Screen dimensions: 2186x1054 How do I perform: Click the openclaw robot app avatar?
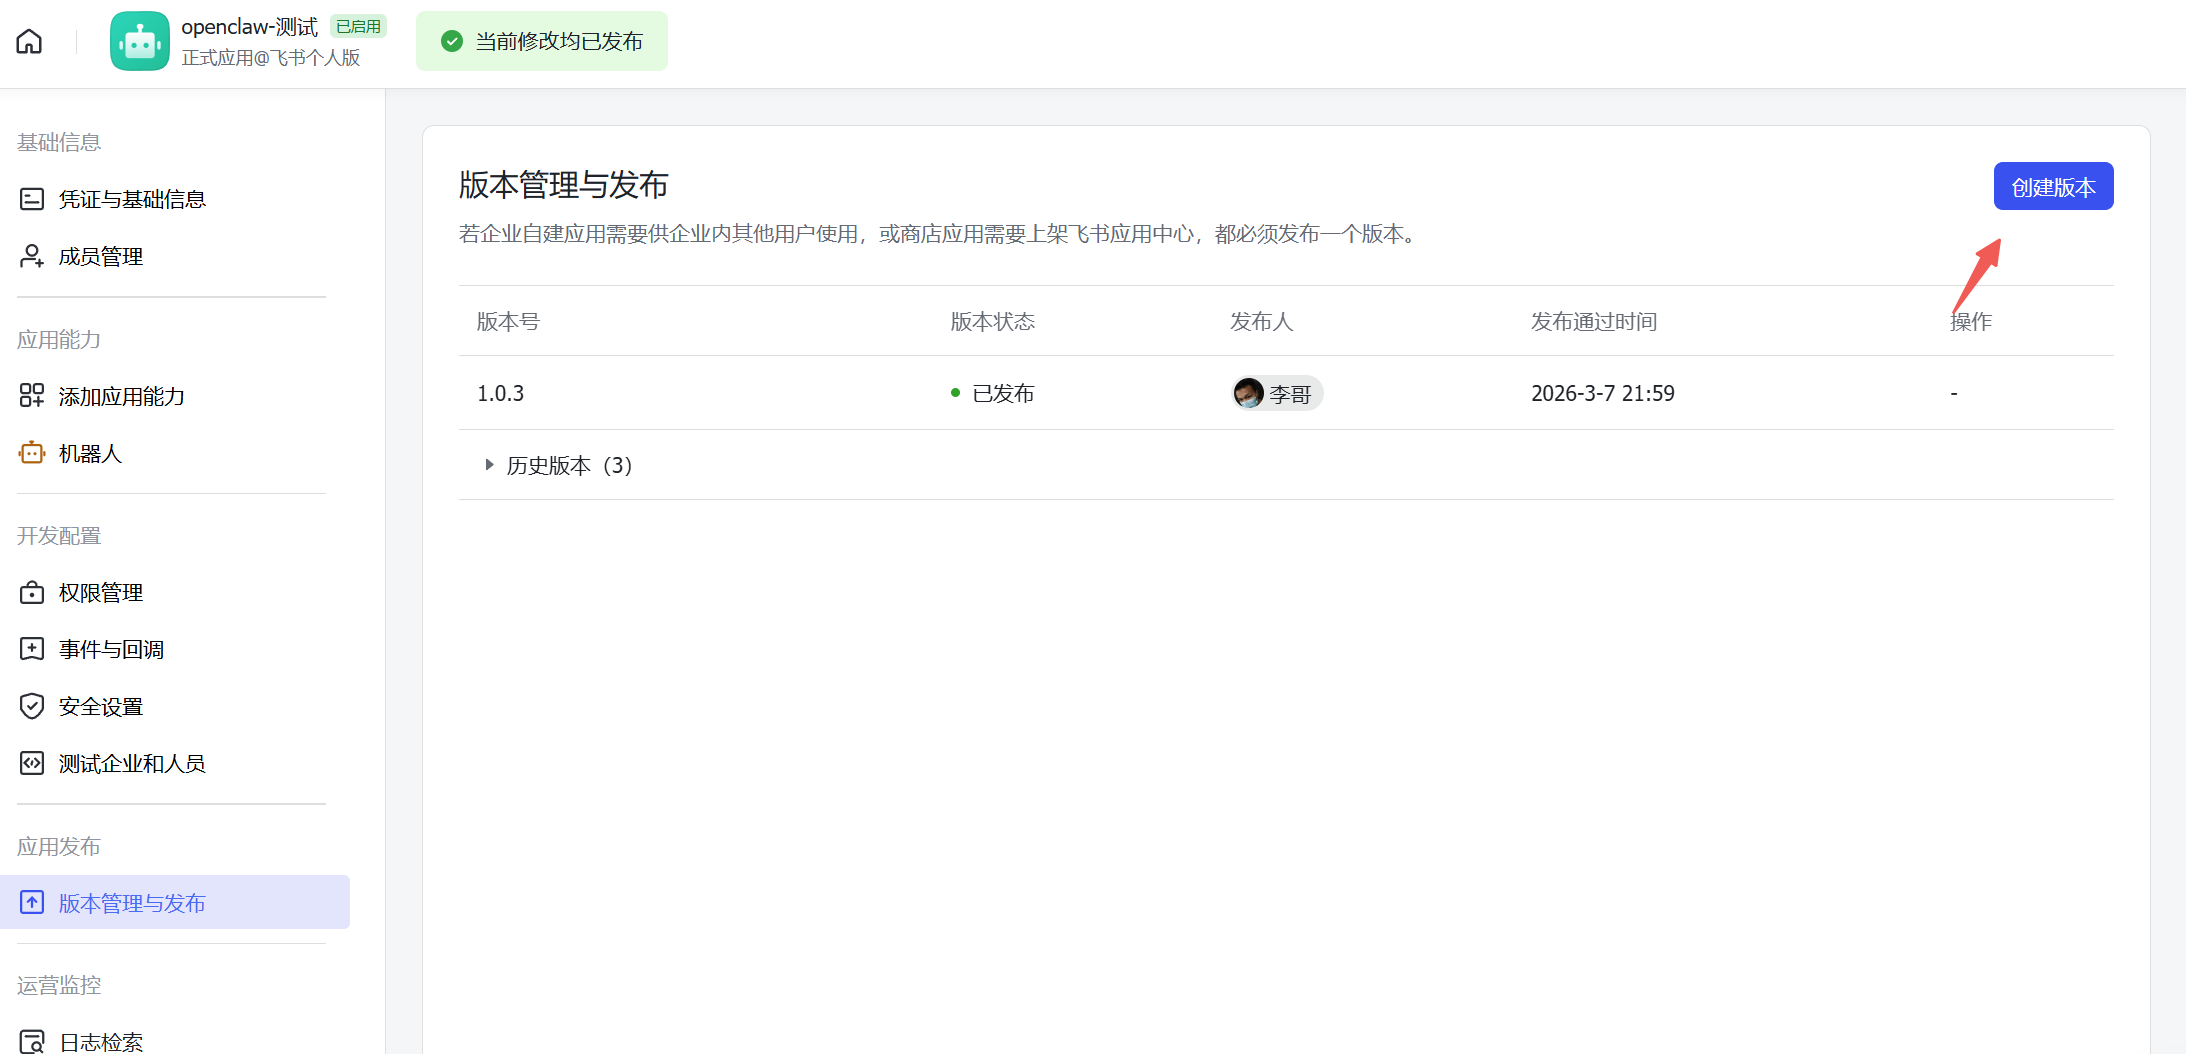pyautogui.click(x=139, y=41)
